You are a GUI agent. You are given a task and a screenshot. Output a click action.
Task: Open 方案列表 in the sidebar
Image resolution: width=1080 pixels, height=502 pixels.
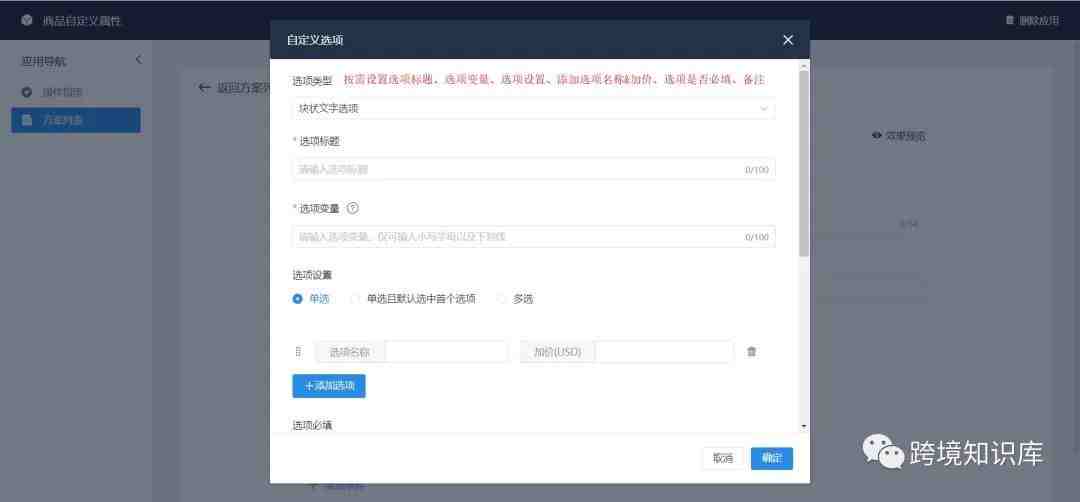tap(76, 120)
